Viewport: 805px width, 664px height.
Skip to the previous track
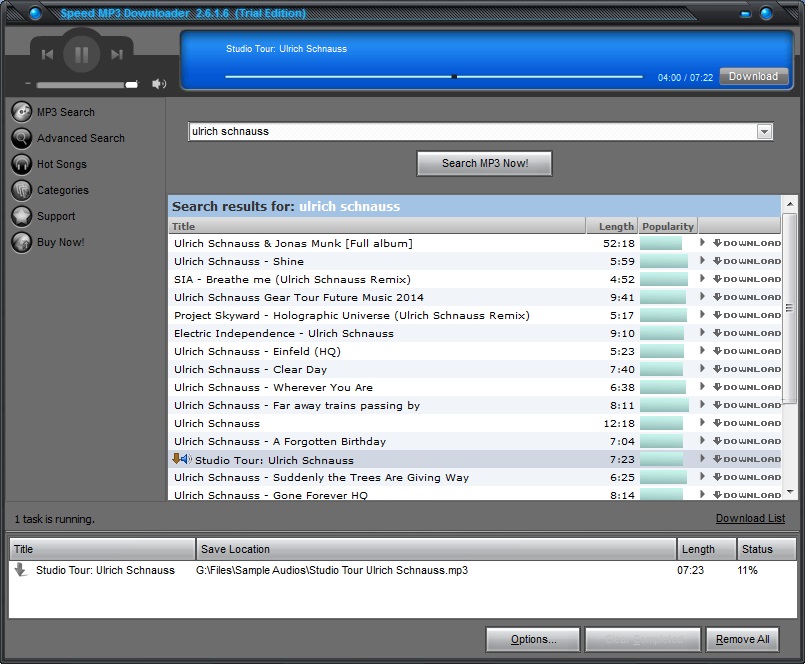(x=47, y=55)
